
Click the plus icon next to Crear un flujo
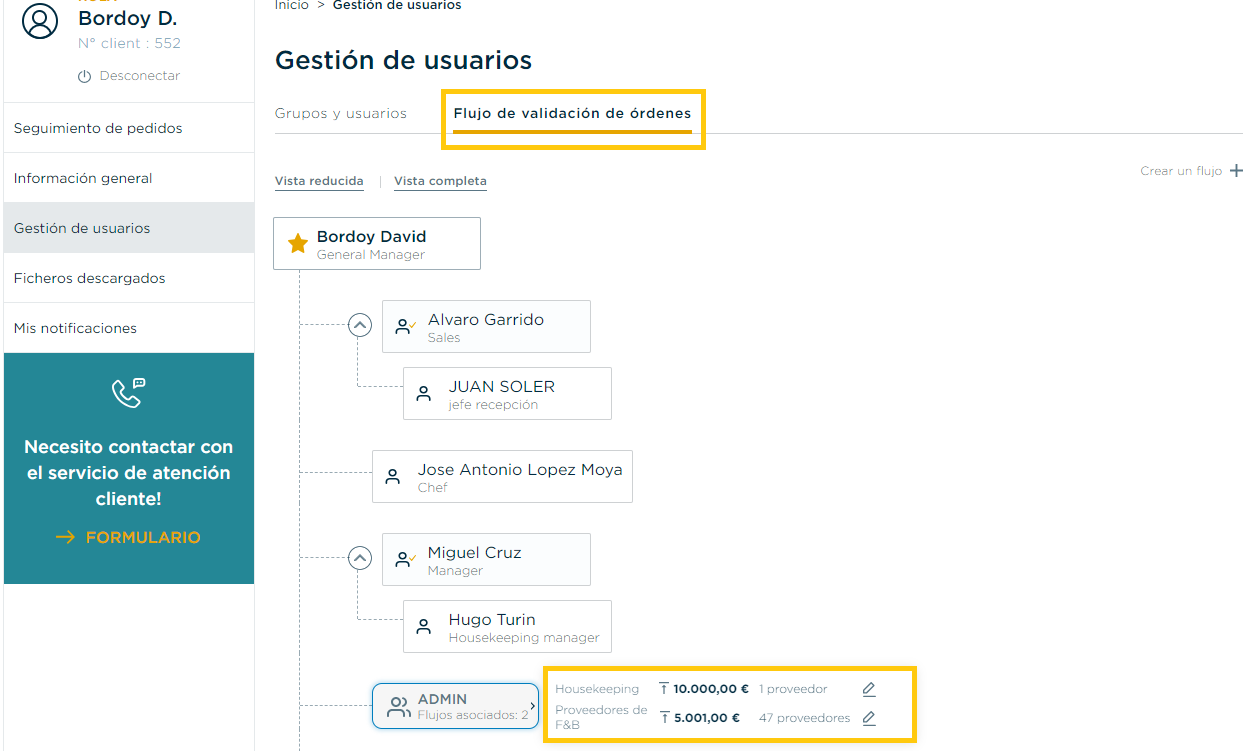pos(1236,171)
